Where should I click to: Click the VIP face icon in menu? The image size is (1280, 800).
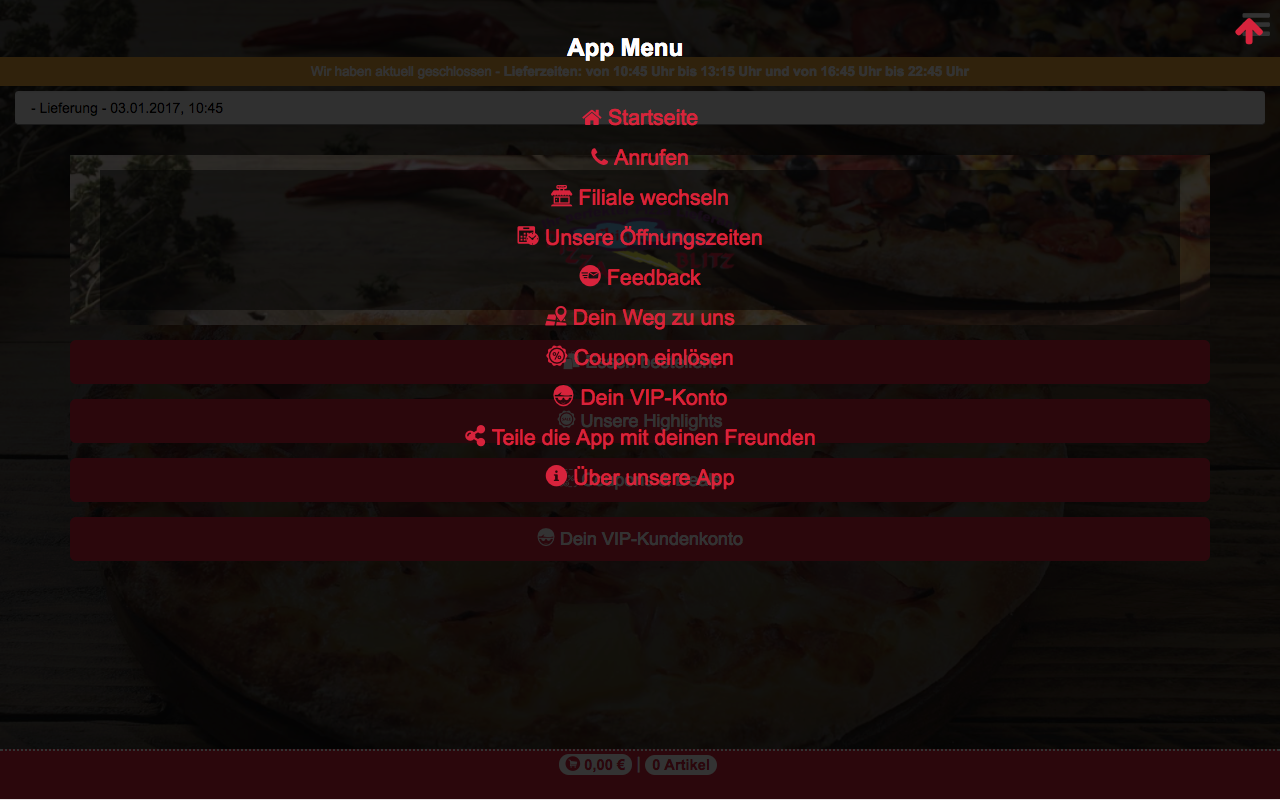coord(563,396)
